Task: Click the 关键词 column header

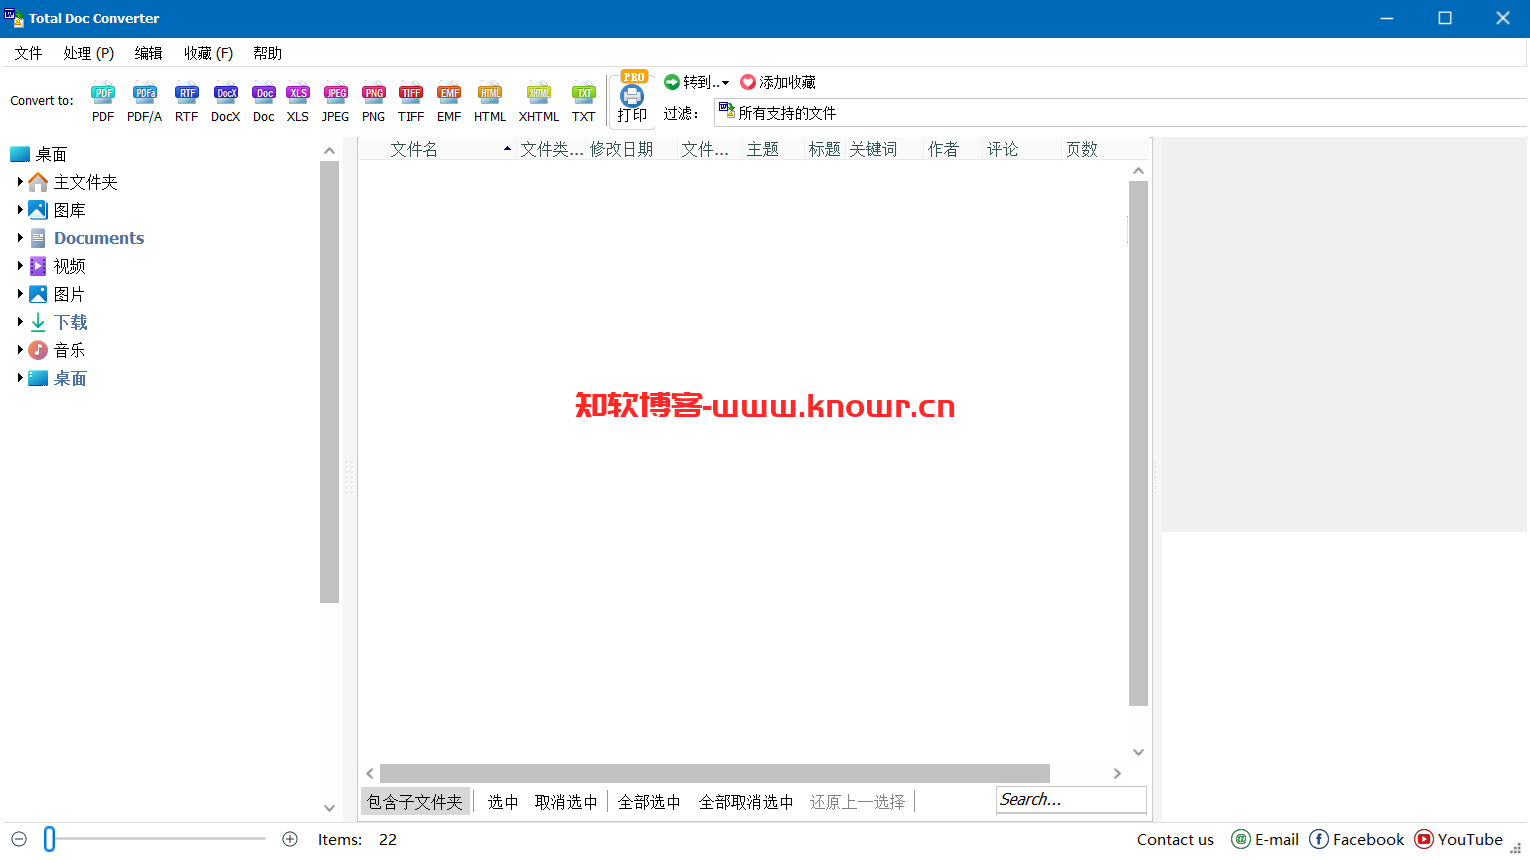Action: click(x=873, y=149)
